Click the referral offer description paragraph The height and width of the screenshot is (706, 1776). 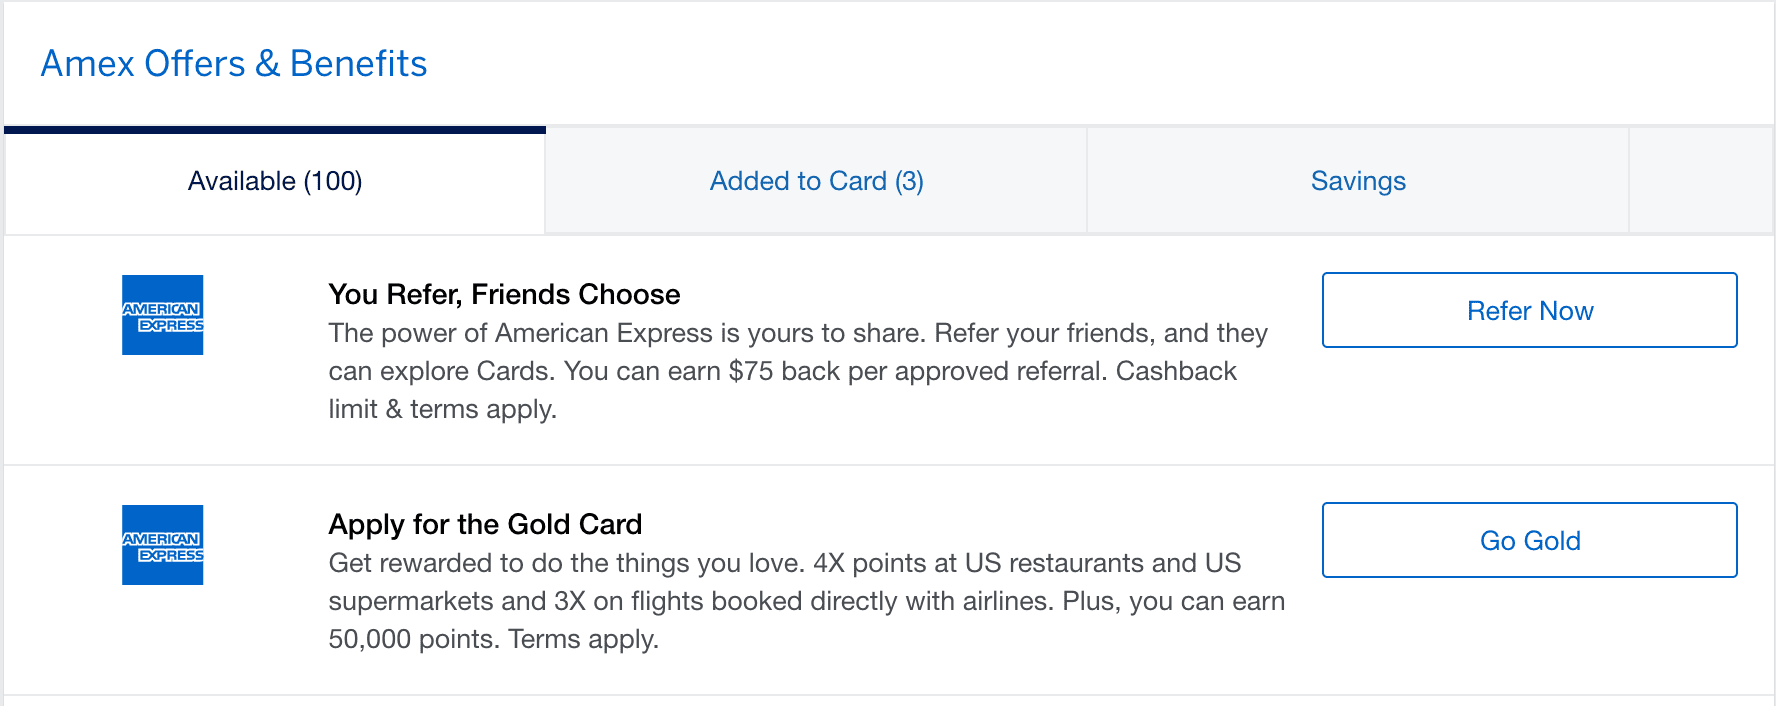click(798, 371)
